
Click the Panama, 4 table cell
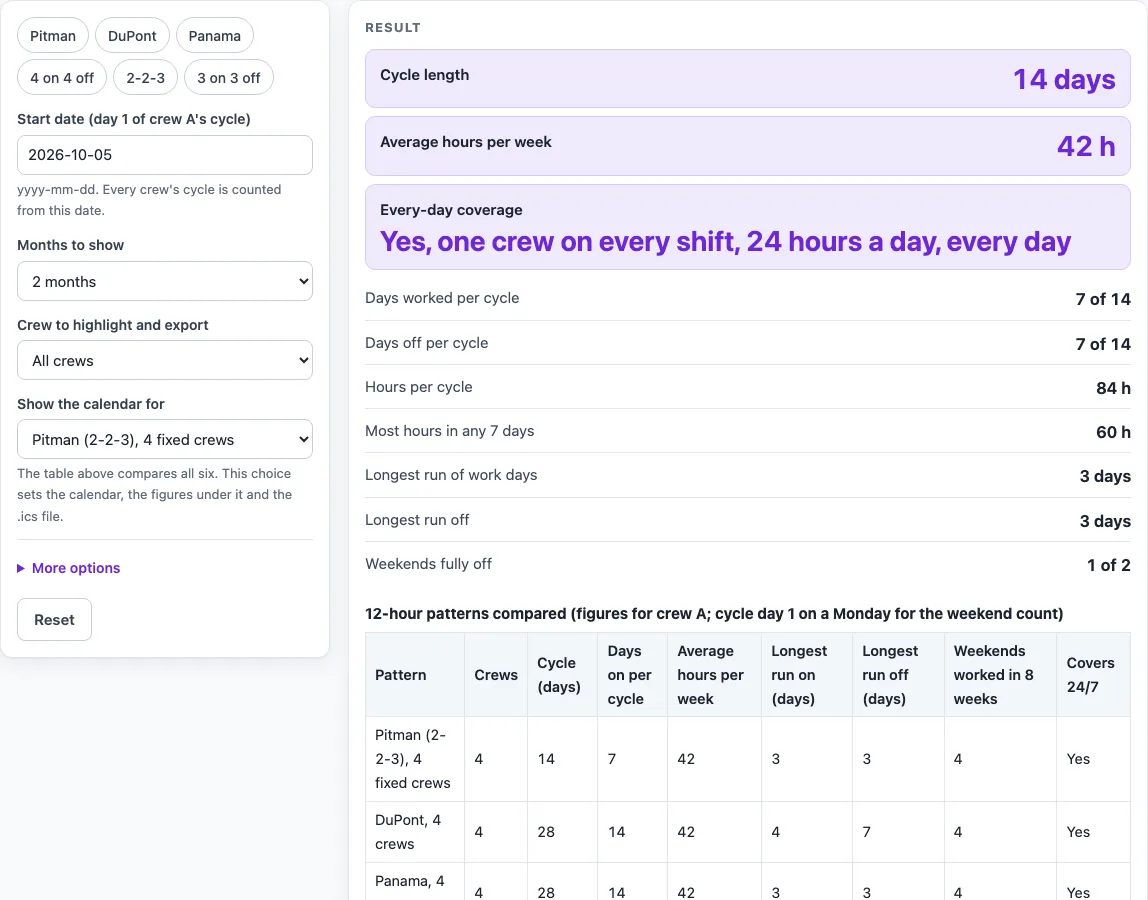tap(415, 882)
